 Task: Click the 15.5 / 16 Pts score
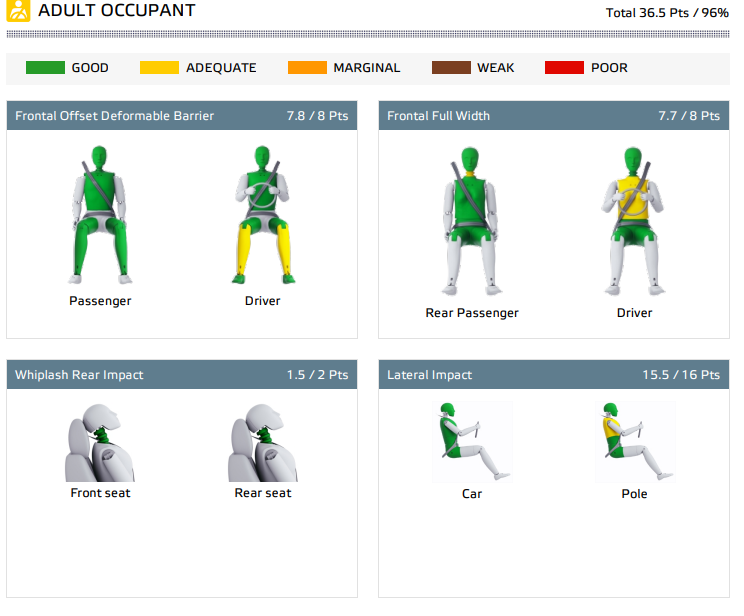pos(681,375)
